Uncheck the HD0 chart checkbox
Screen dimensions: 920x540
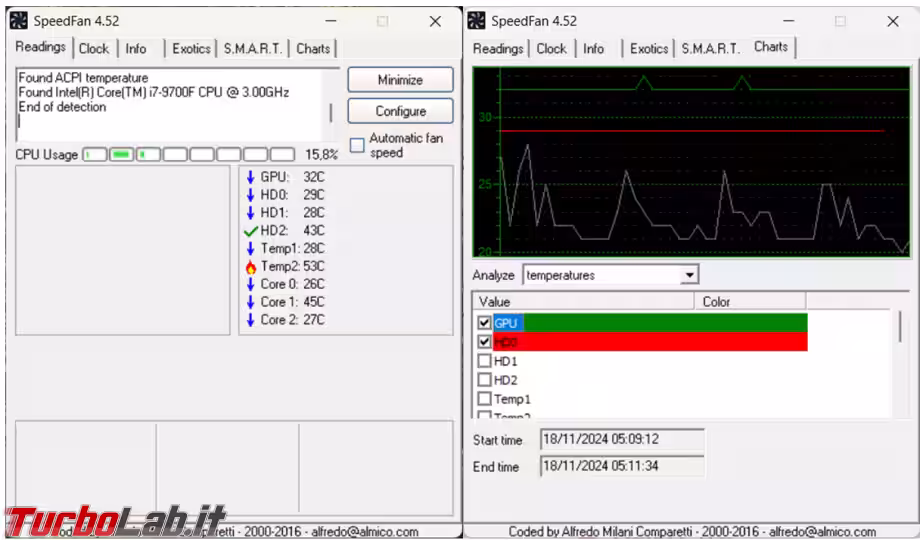coord(484,342)
